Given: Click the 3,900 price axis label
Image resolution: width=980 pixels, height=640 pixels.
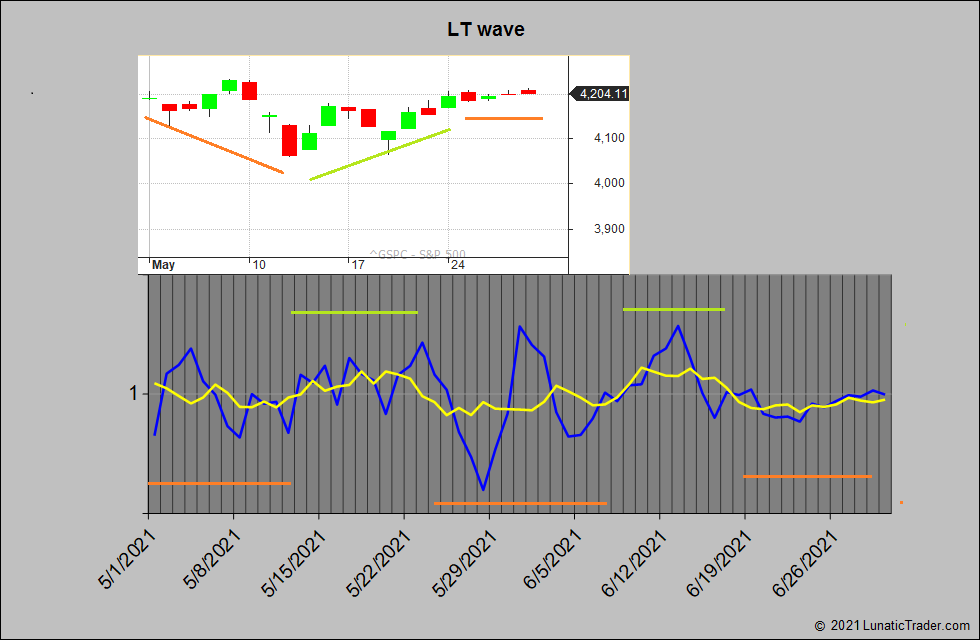Looking at the screenshot, I should point(598,229).
